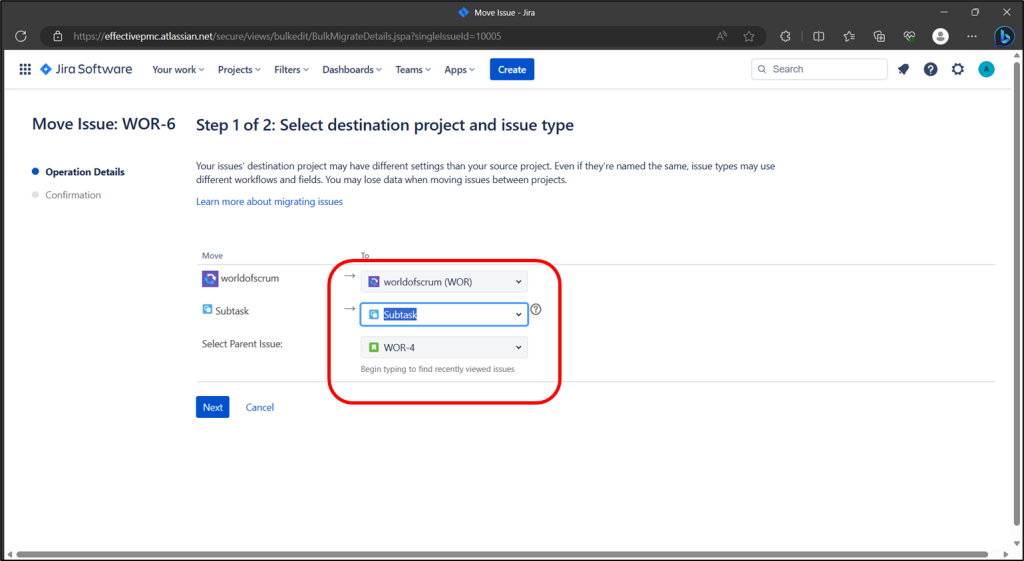The image size is (1024, 561).
Task: Open the help question mark icon
Action: (x=931, y=69)
